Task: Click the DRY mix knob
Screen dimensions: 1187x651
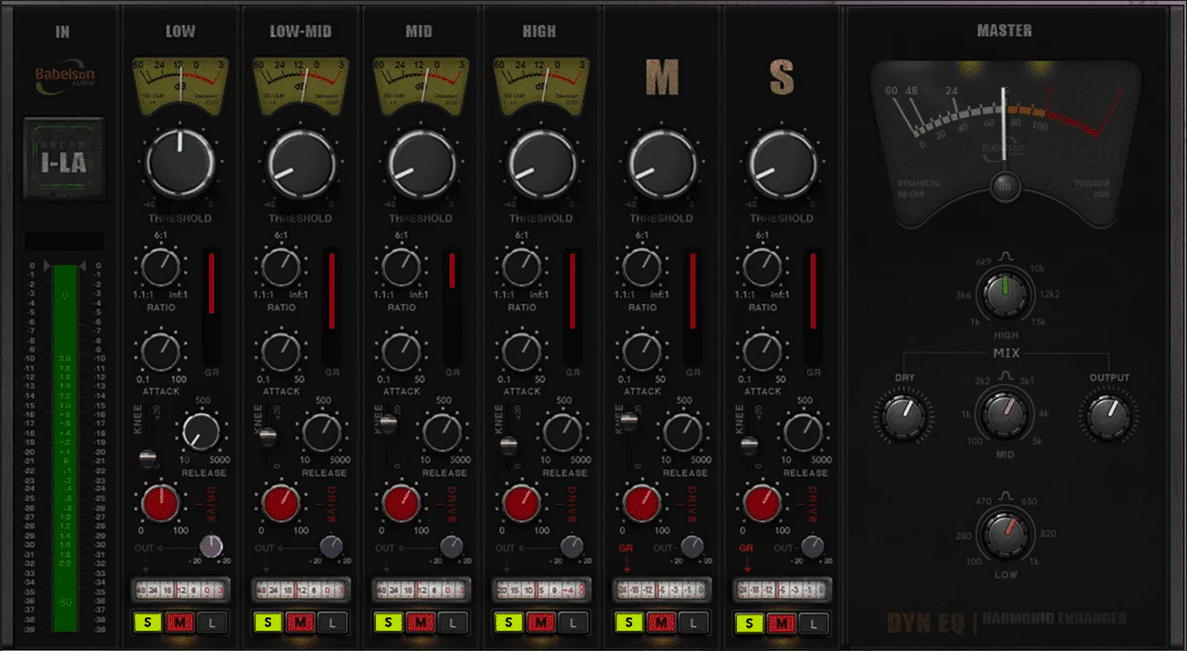Action: [x=904, y=415]
